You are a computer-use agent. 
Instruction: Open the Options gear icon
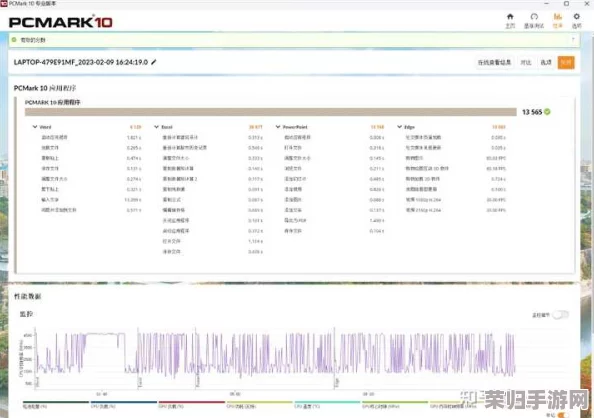click(577, 17)
